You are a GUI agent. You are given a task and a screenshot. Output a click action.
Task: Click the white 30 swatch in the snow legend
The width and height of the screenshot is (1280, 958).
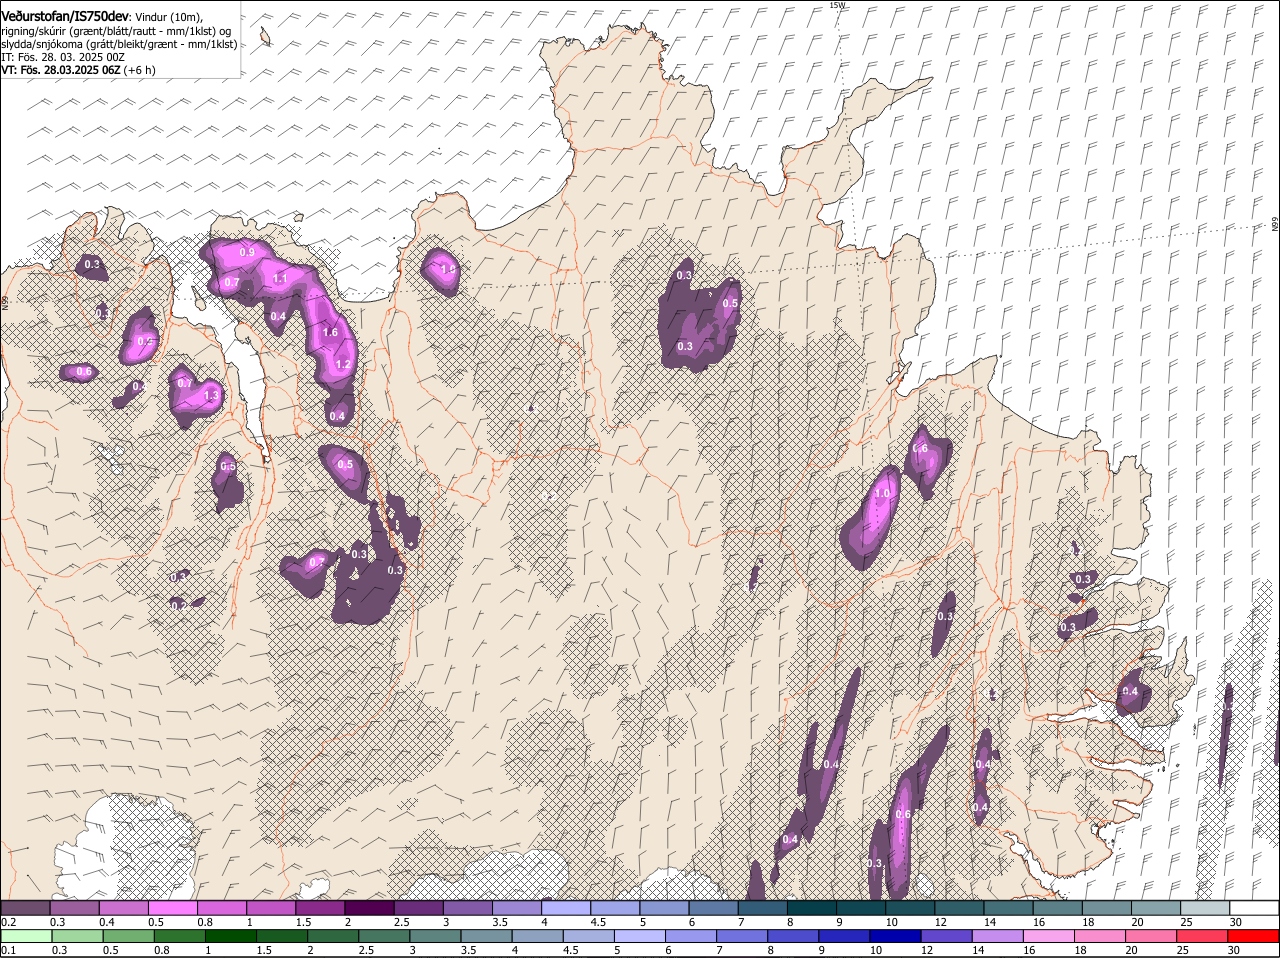[x=1254, y=907]
